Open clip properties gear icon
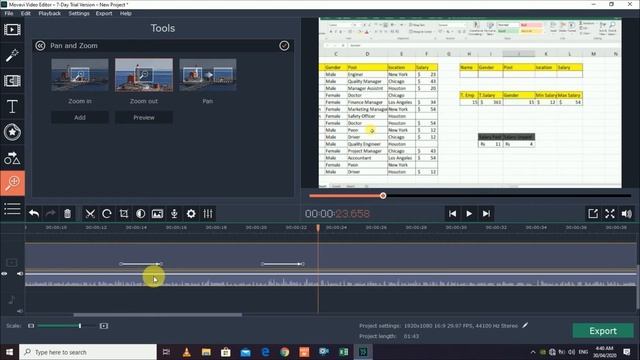 (191, 213)
